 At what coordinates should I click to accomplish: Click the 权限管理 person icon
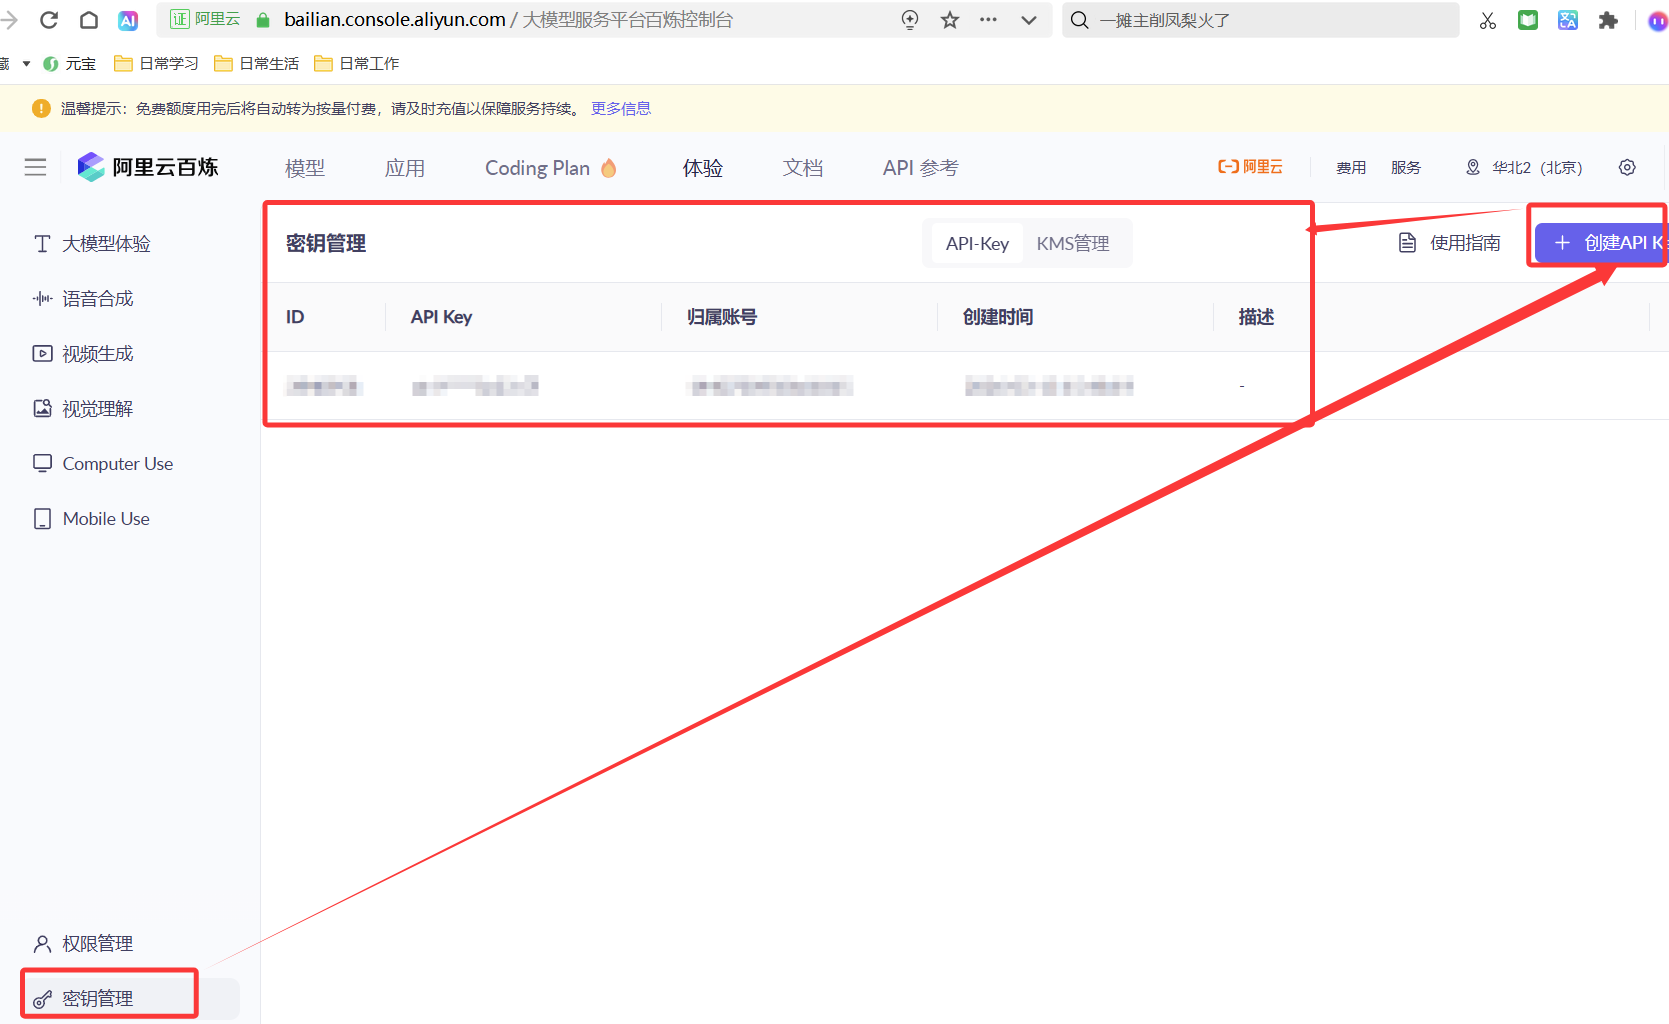(41, 943)
